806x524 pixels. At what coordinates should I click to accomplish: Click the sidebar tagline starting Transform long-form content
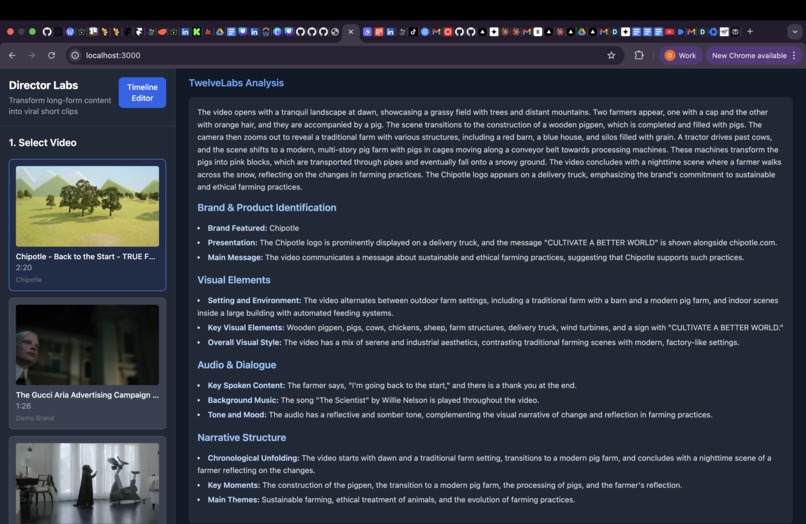[60, 106]
